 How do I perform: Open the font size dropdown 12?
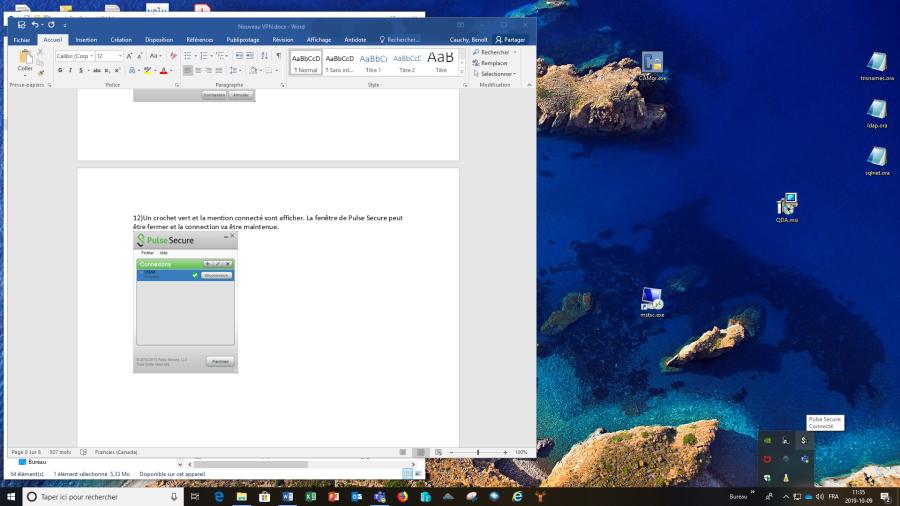tap(120, 56)
